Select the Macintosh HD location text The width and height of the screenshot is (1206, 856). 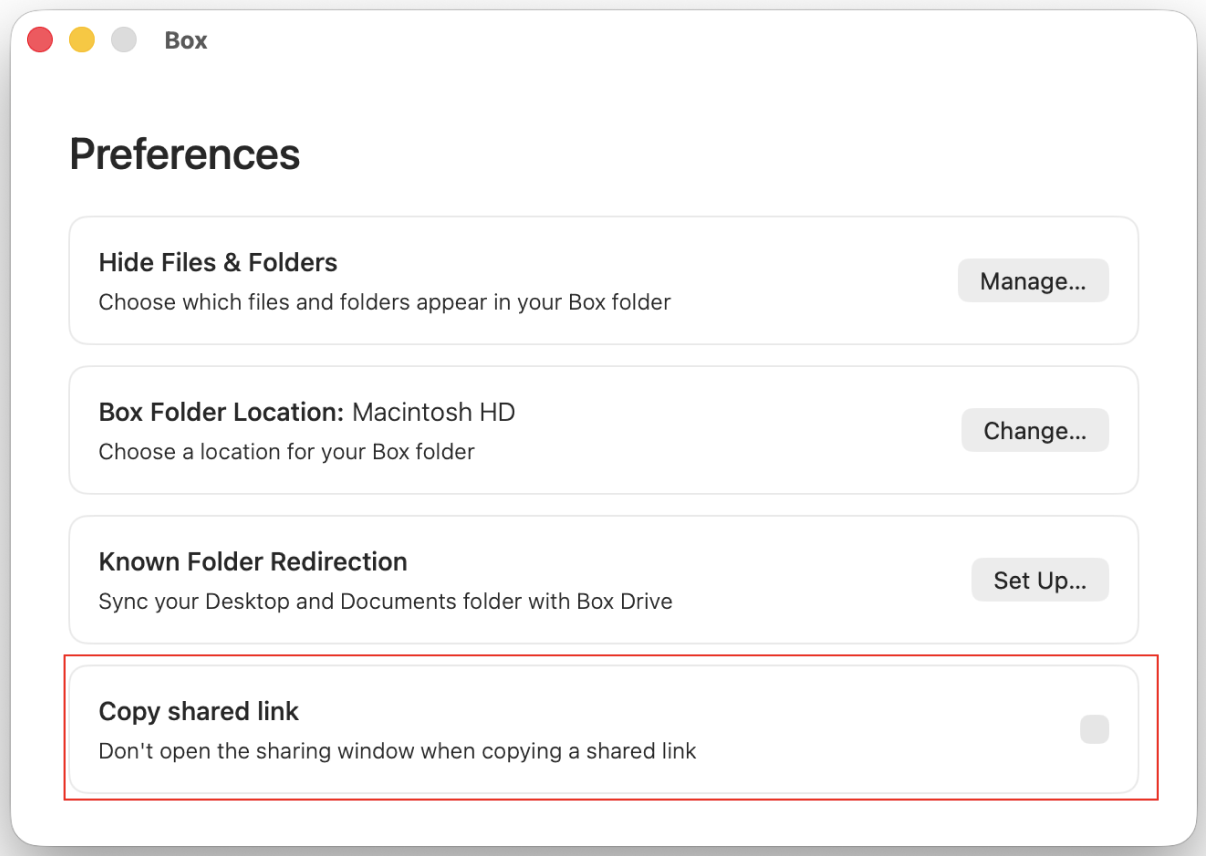434,412
